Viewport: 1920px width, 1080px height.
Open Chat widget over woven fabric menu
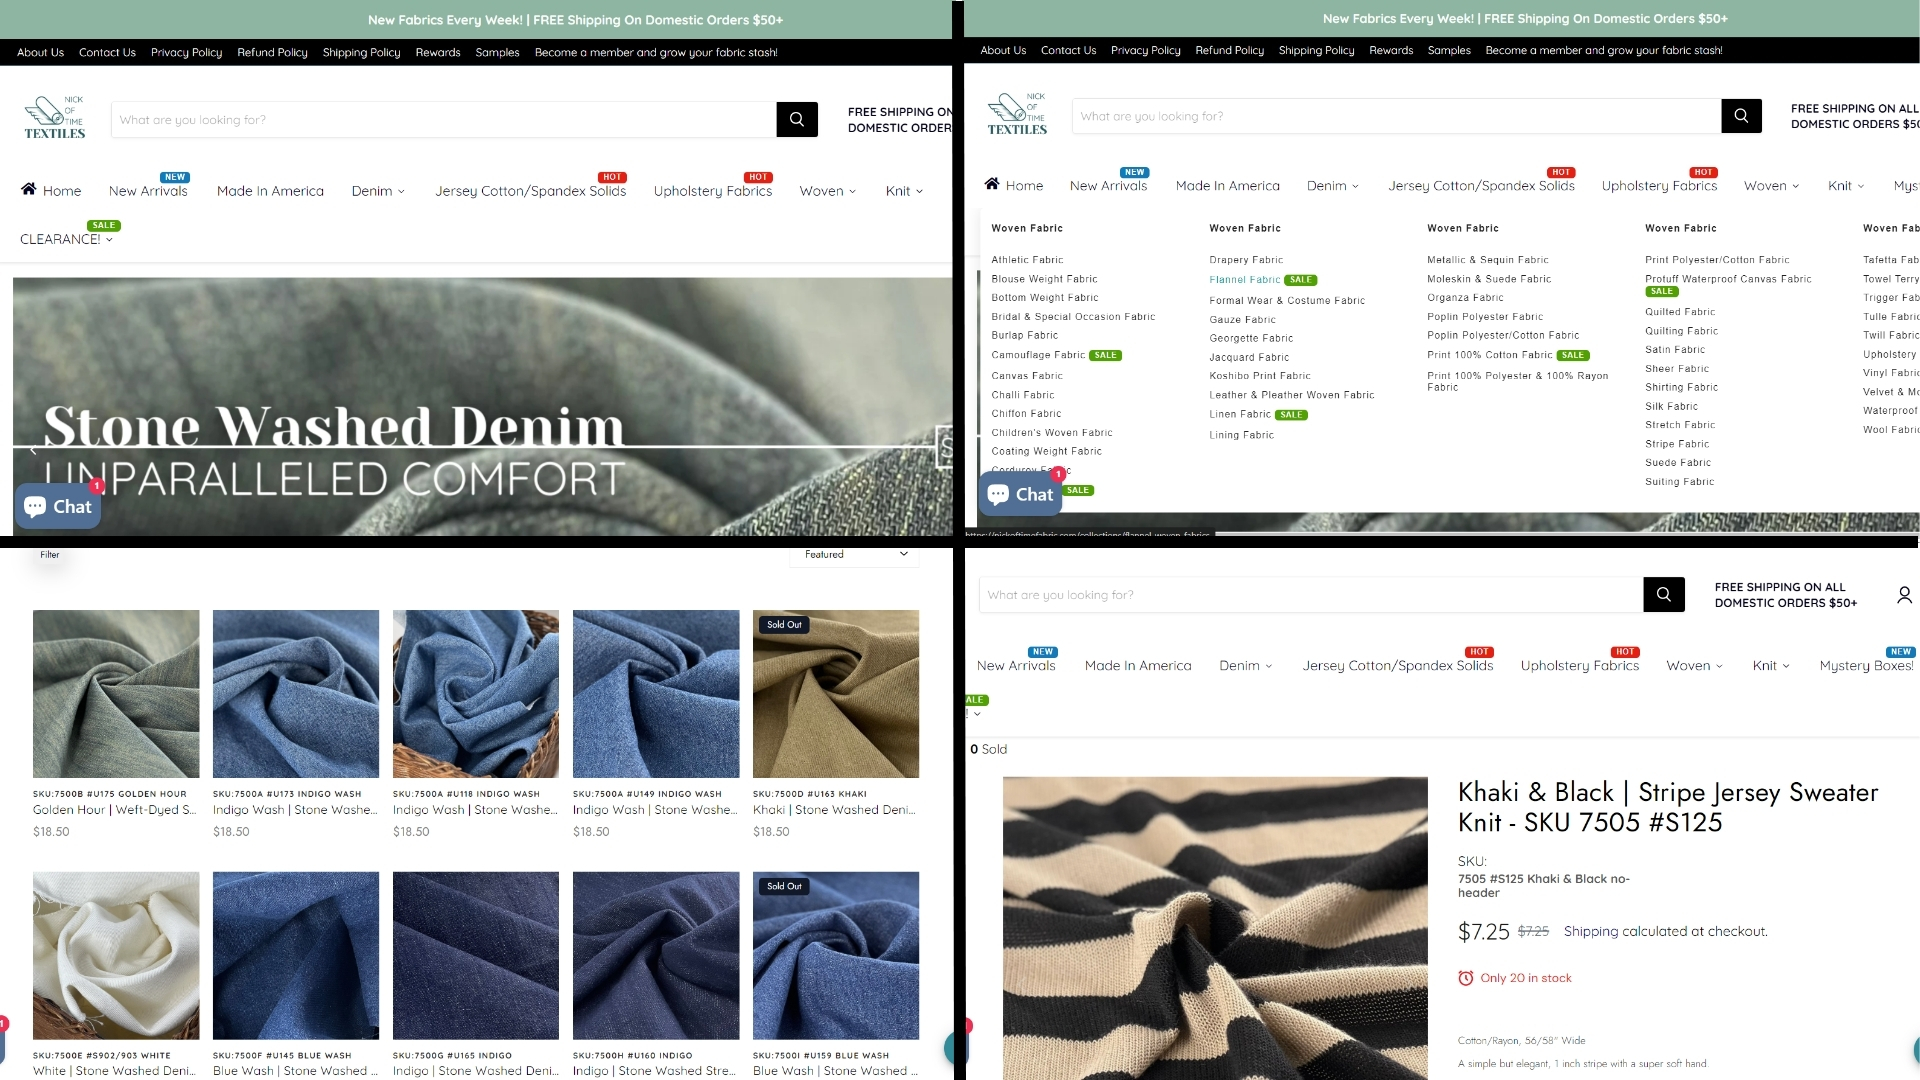pyautogui.click(x=1020, y=494)
